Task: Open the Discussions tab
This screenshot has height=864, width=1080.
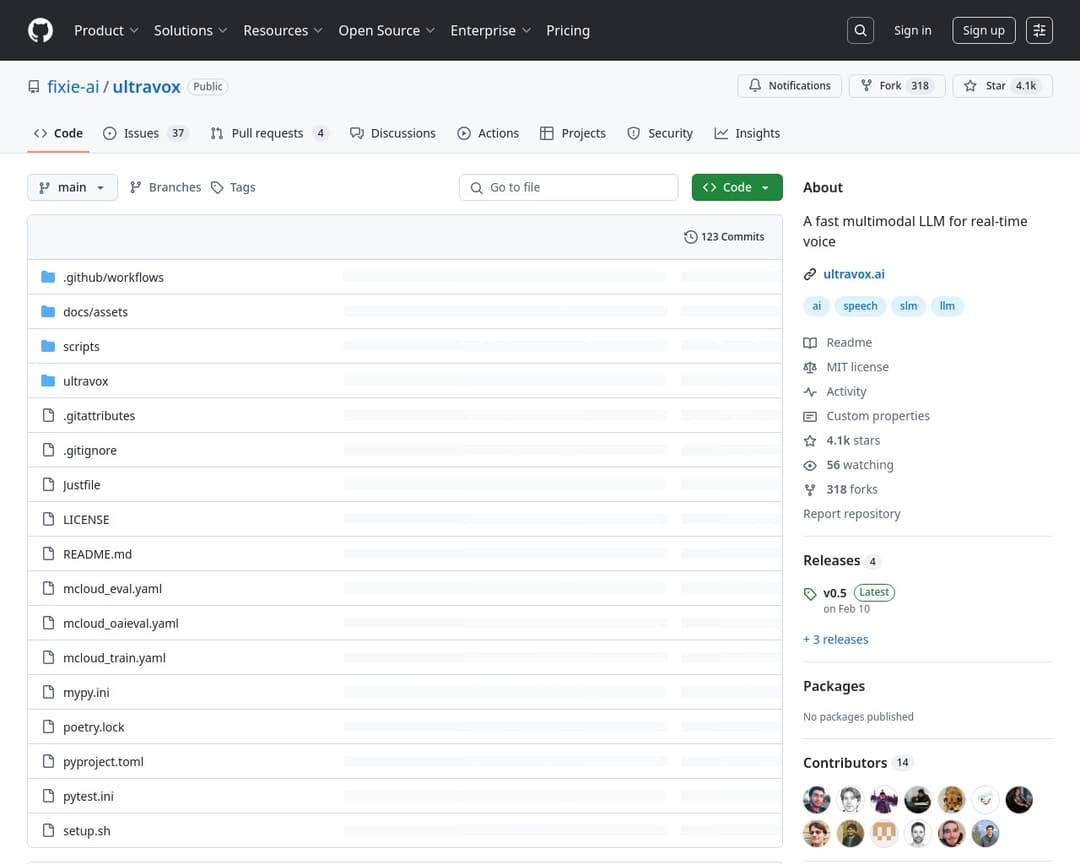Action: pyautogui.click(x=393, y=133)
